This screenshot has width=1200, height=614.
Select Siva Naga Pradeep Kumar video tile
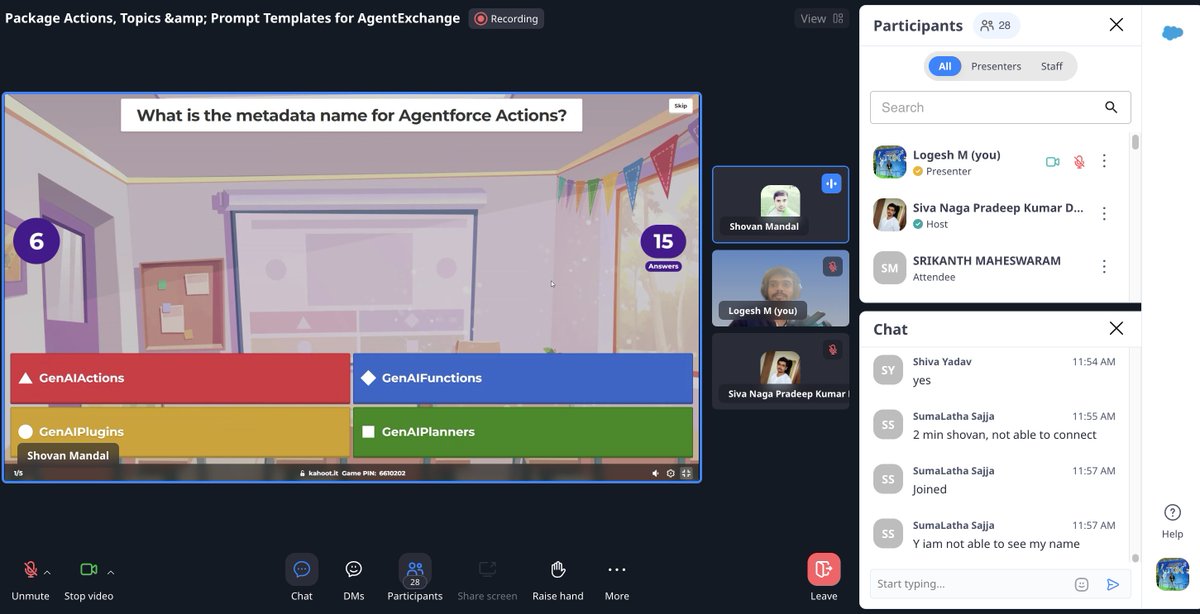point(780,371)
